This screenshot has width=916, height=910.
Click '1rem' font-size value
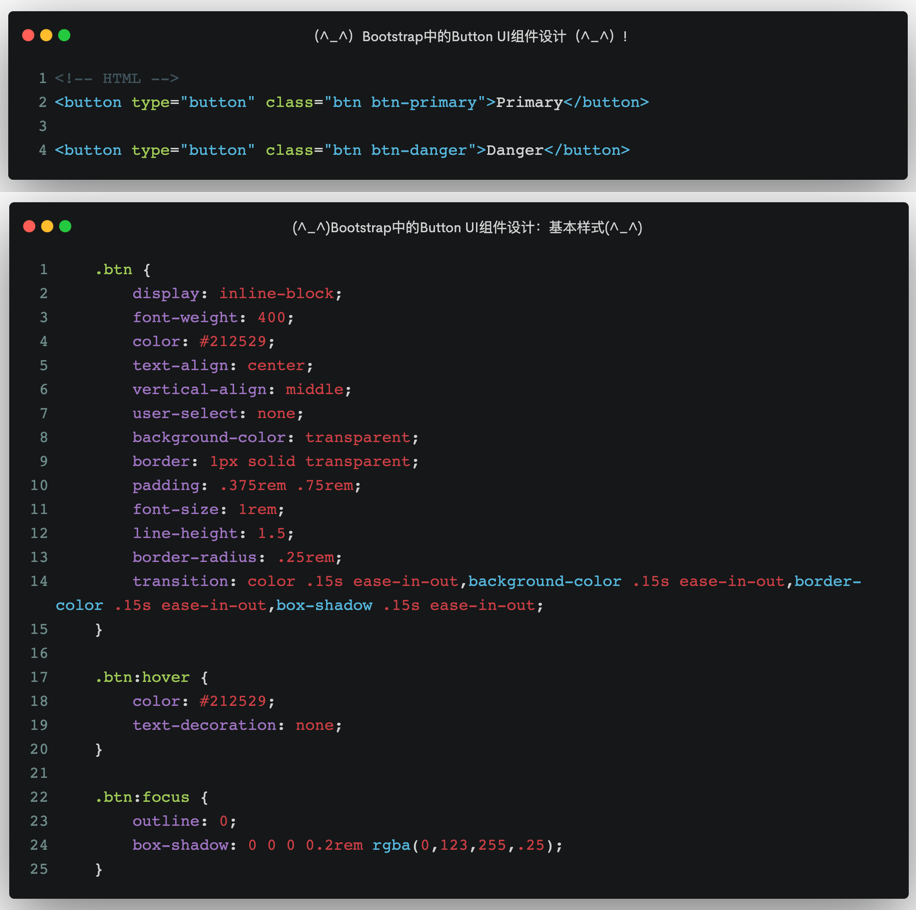pyautogui.click(x=257, y=509)
